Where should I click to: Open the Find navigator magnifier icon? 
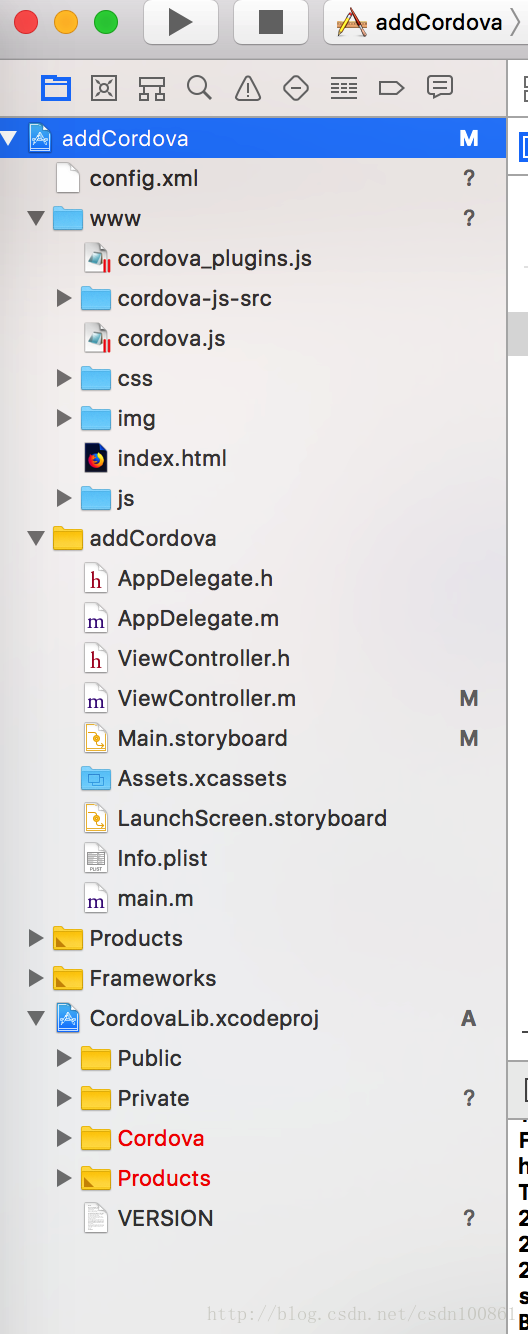pyautogui.click(x=199, y=88)
